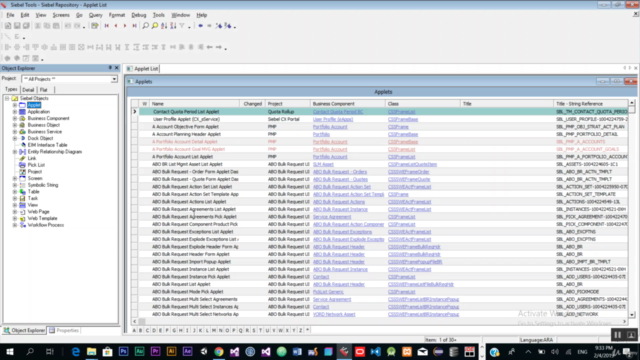Click the filter funnel toolbar icon

(182, 26)
